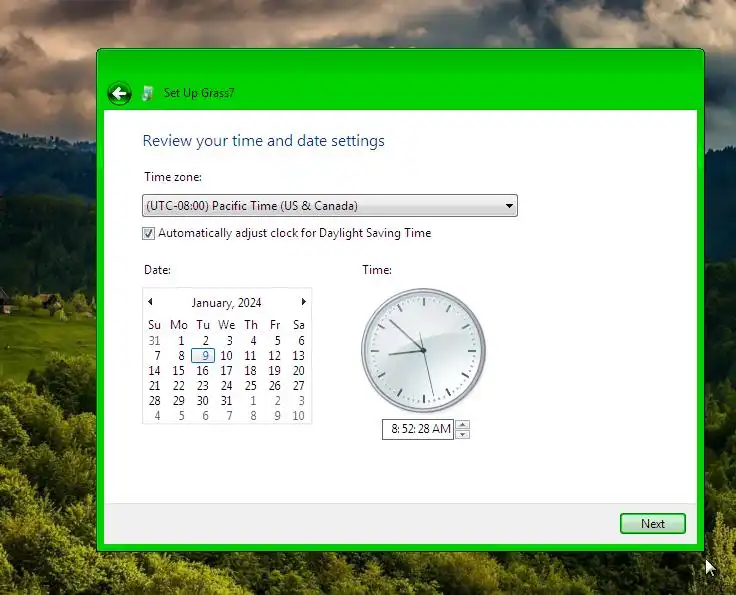Select January 23 in the calendar
Image resolution: width=736 pixels, height=595 pixels.
click(202, 386)
